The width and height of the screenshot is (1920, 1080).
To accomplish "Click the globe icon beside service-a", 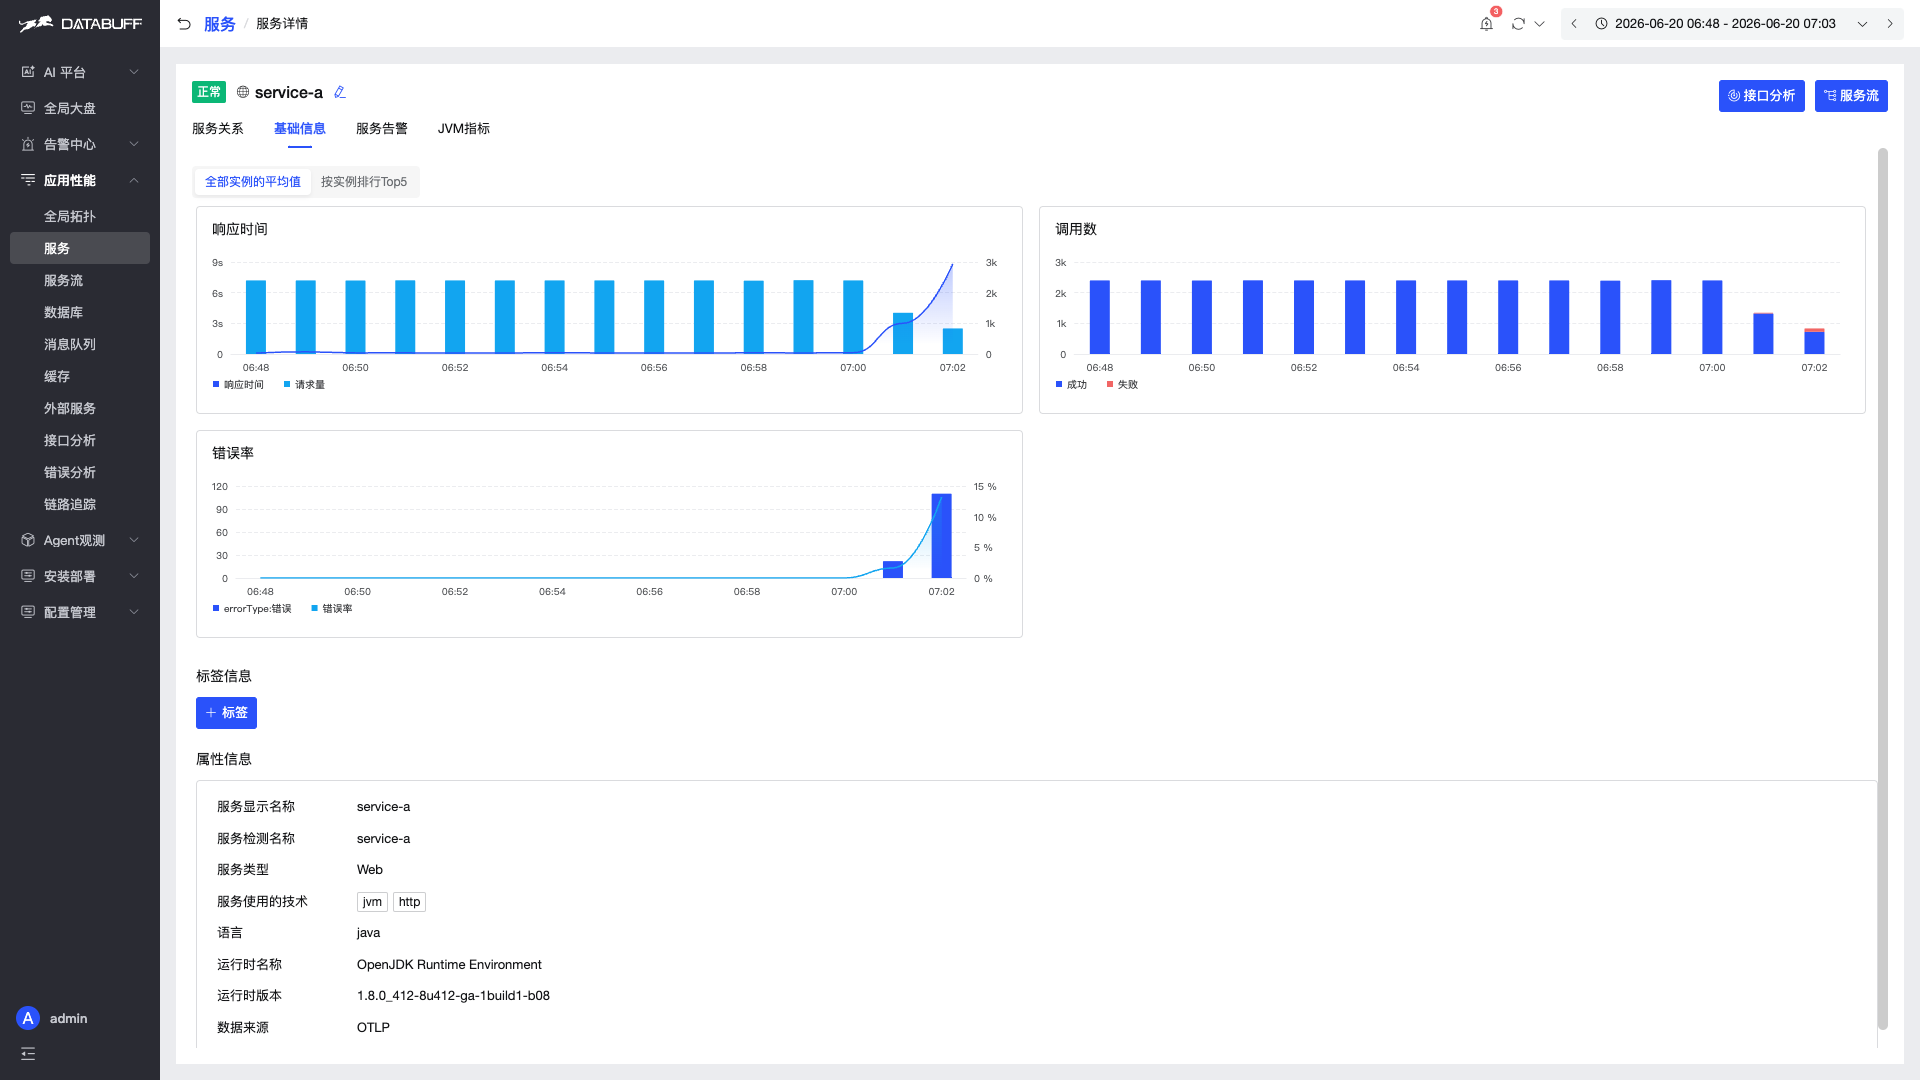I will (x=243, y=92).
